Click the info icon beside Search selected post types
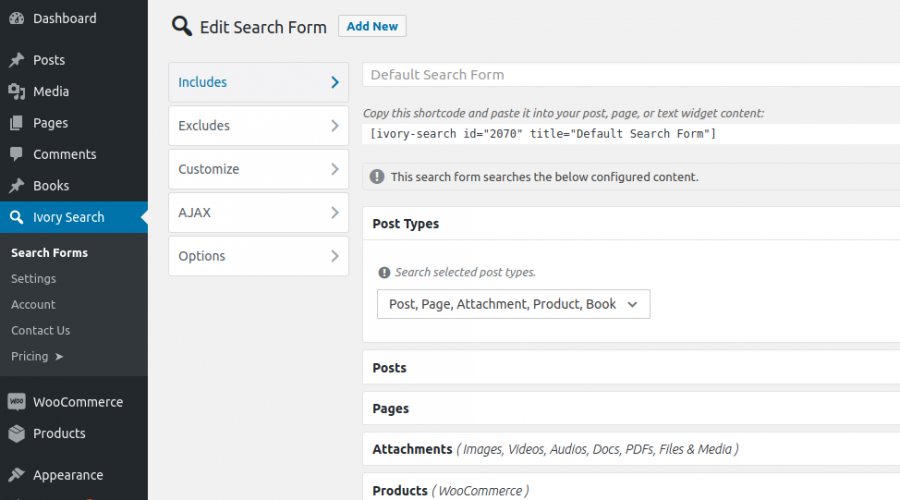Viewport: 900px width, 500px height. [385, 273]
